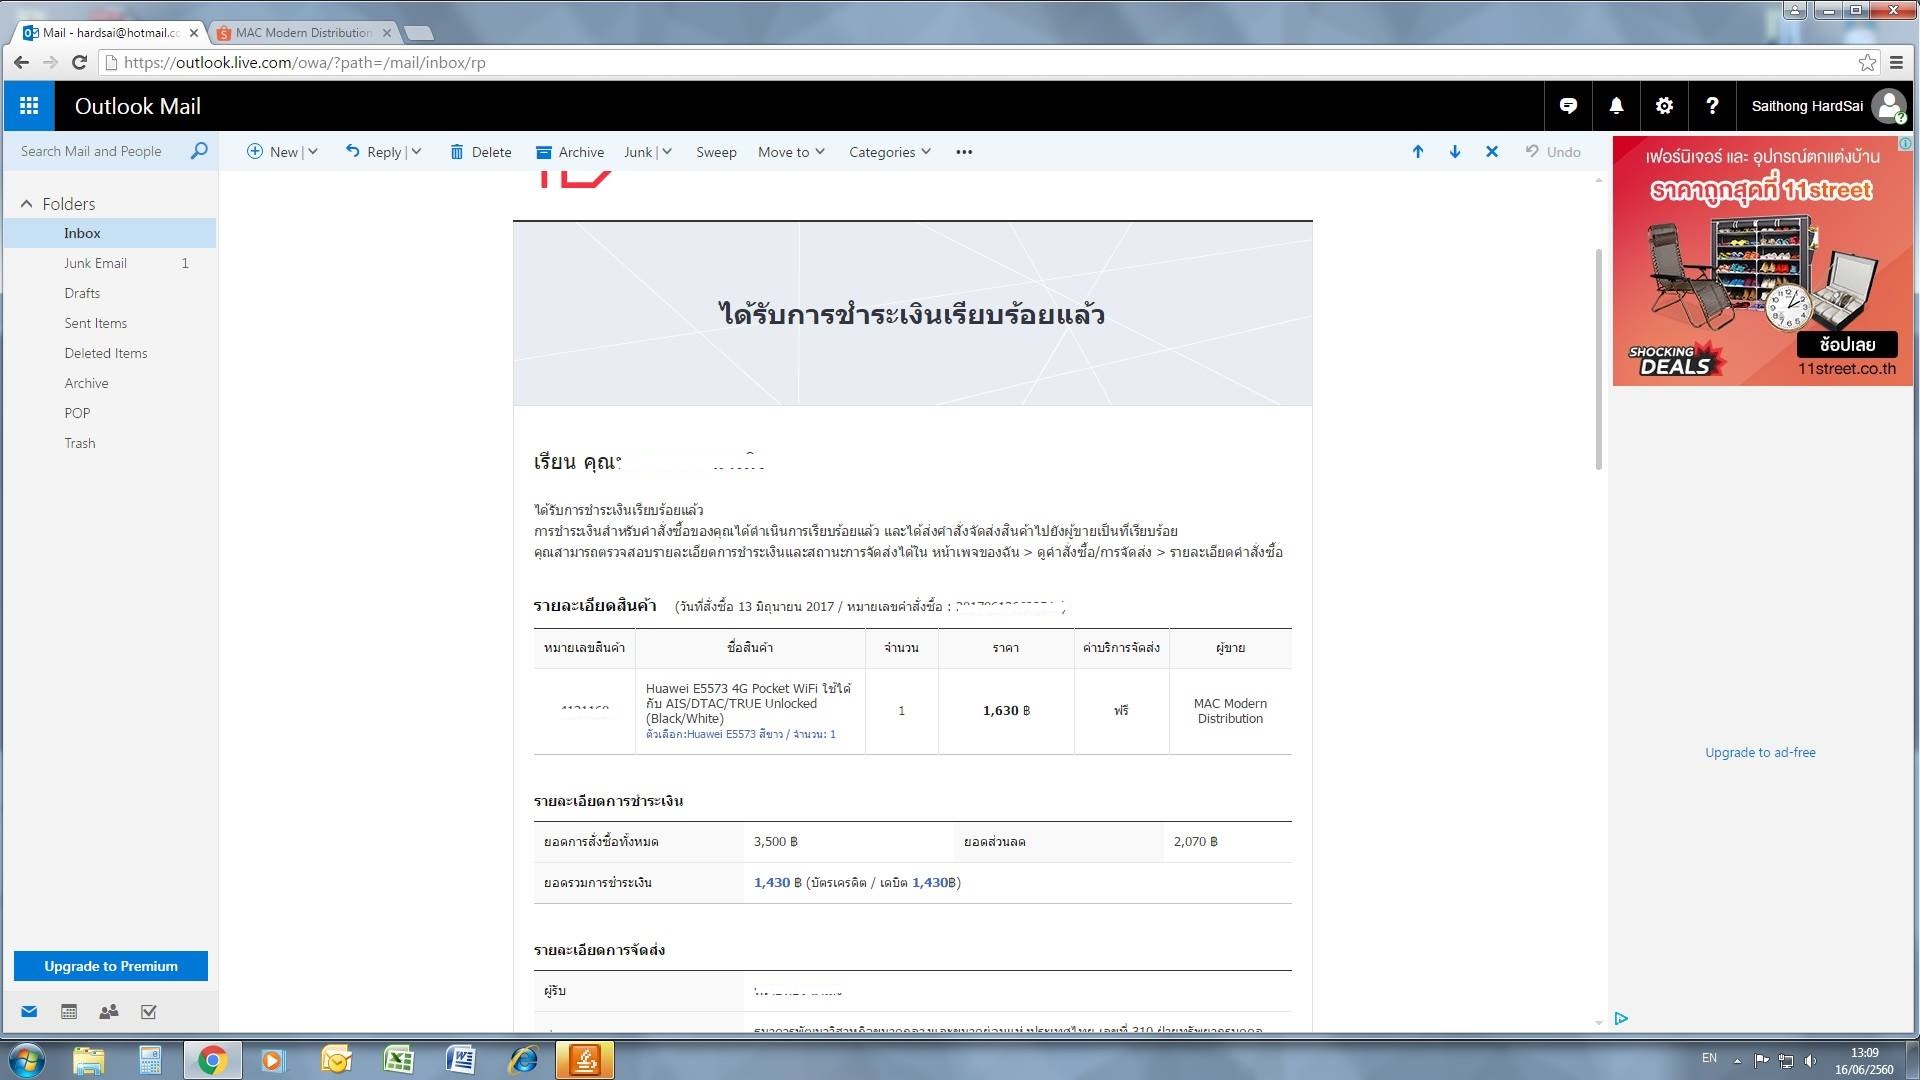Screen dimensions: 1920x1080
Task: Select the Inbox folder
Action: [x=110, y=233]
